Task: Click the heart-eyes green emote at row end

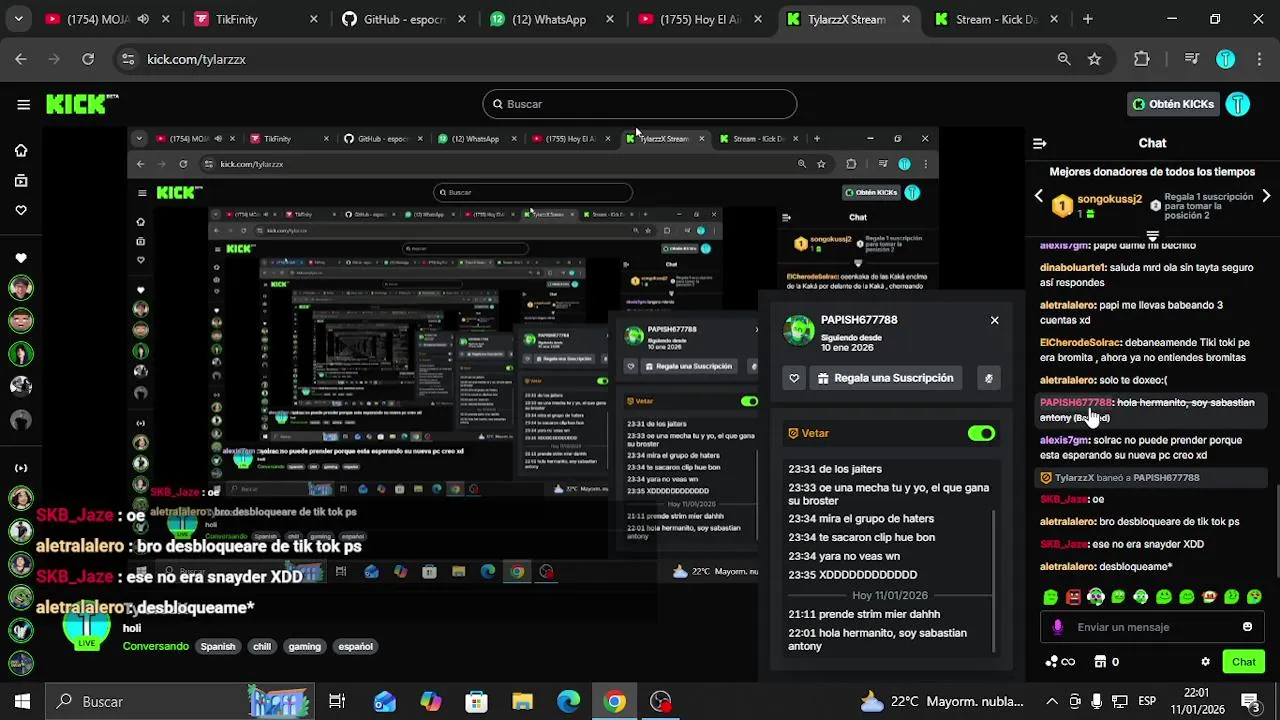Action: click(1254, 597)
